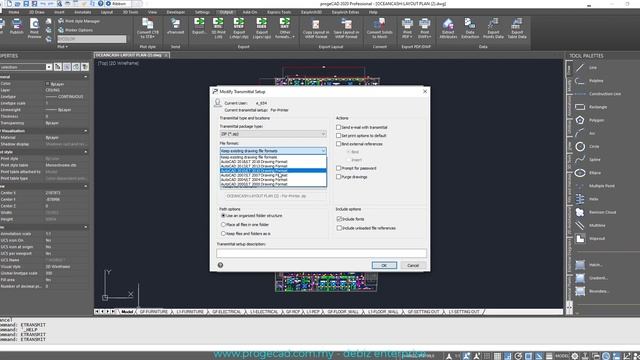Click Convert Solids to Mesh icon
640x360 pixels.
tap(379, 28)
